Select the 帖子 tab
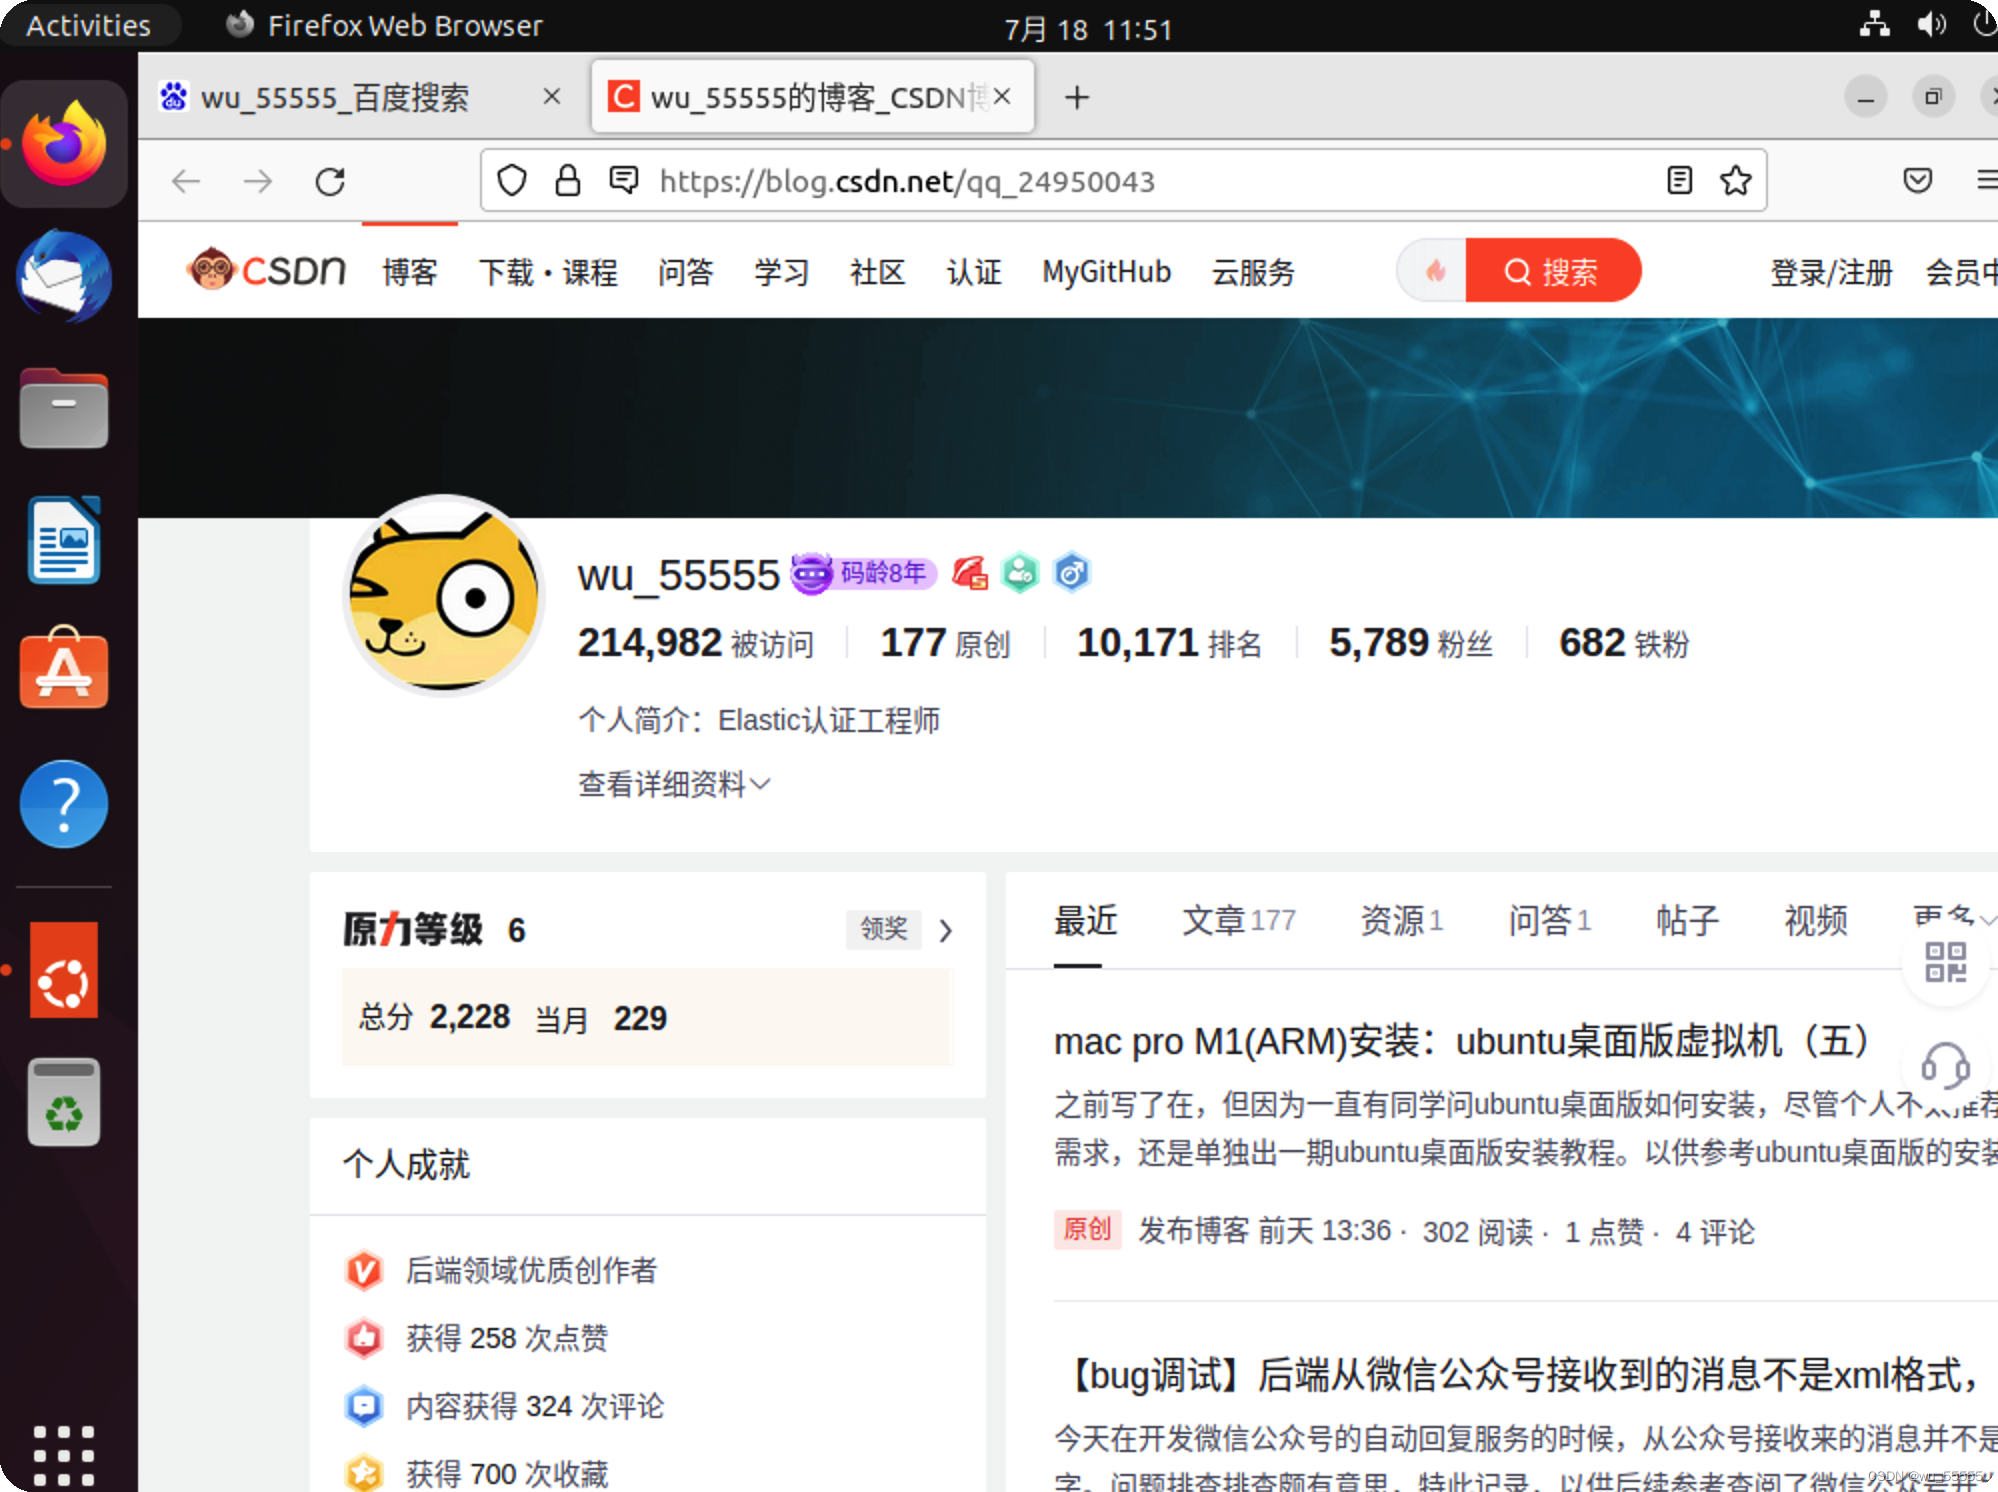This screenshot has width=1998, height=1492. point(1688,920)
